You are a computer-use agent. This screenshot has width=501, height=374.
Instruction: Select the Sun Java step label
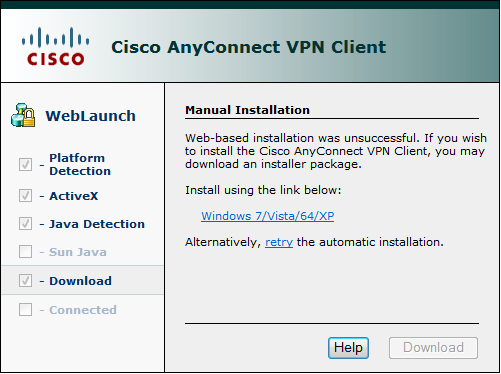[78, 252]
